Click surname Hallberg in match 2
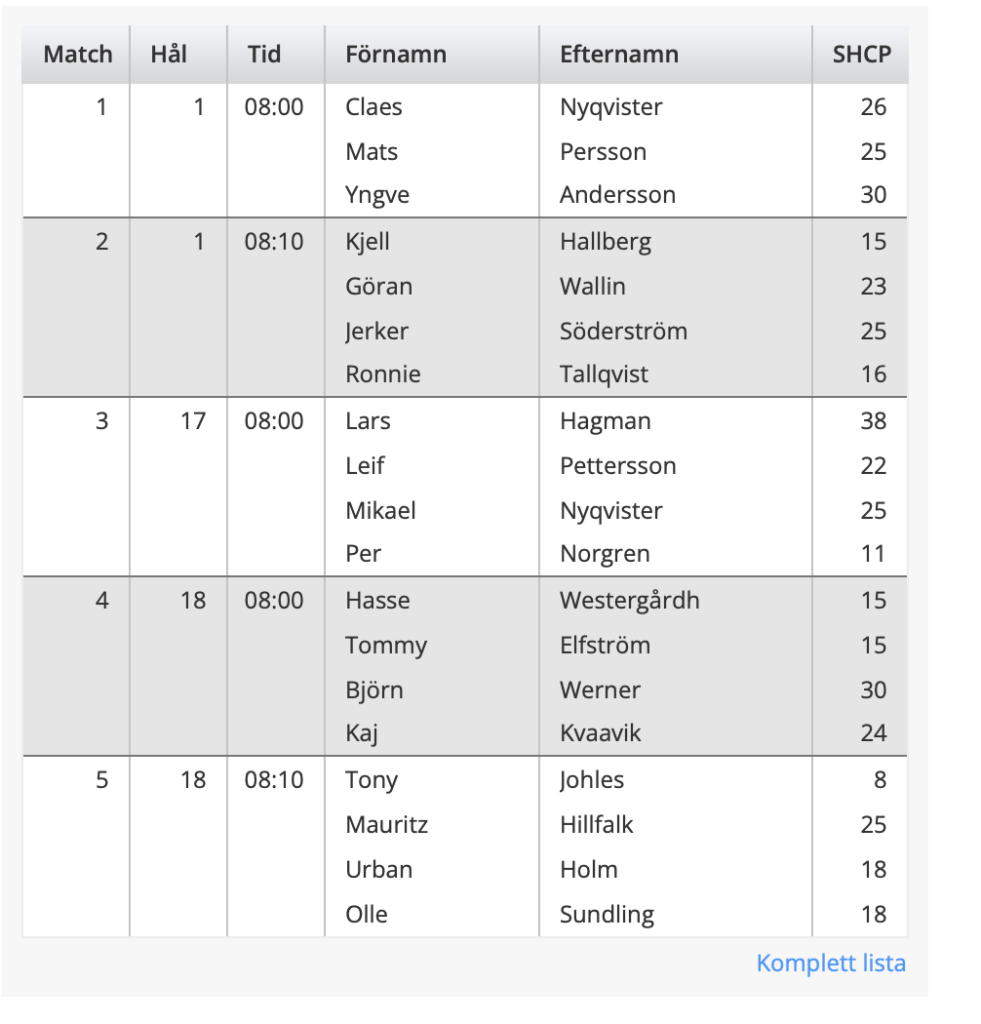 pos(605,241)
